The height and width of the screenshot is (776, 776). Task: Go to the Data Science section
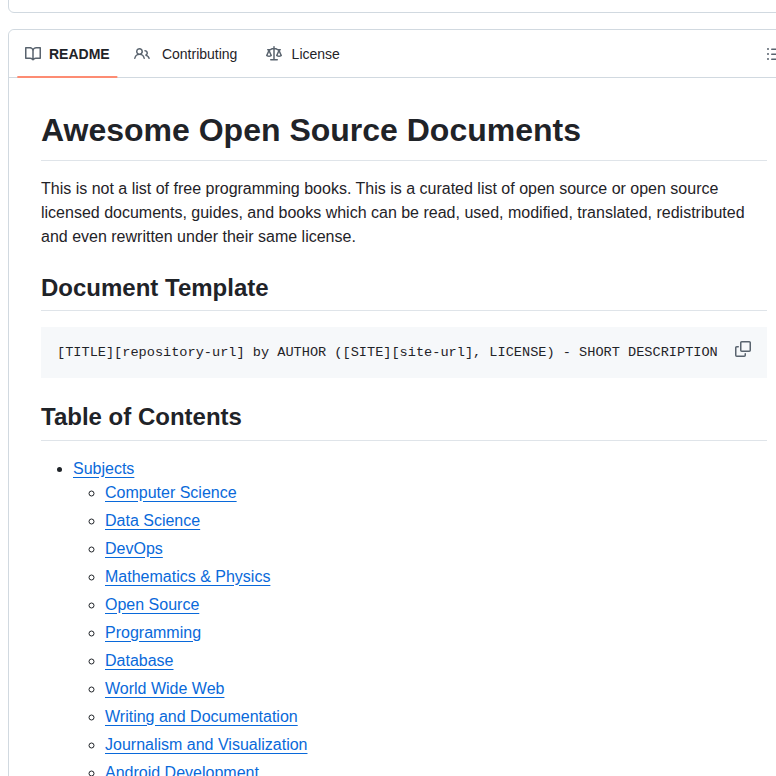click(x=152, y=521)
